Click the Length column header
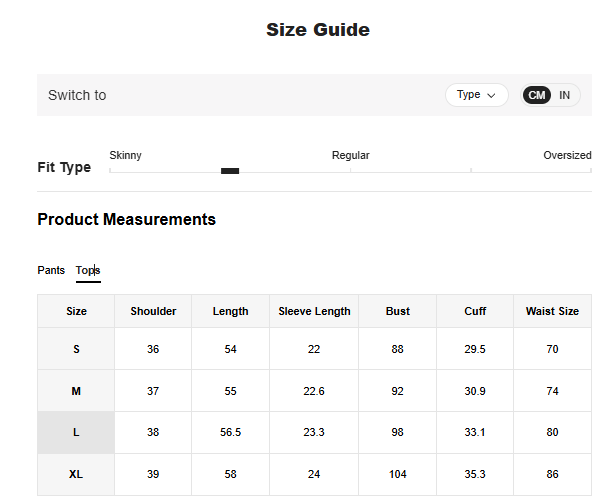The image size is (613, 504). pos(230,311)
